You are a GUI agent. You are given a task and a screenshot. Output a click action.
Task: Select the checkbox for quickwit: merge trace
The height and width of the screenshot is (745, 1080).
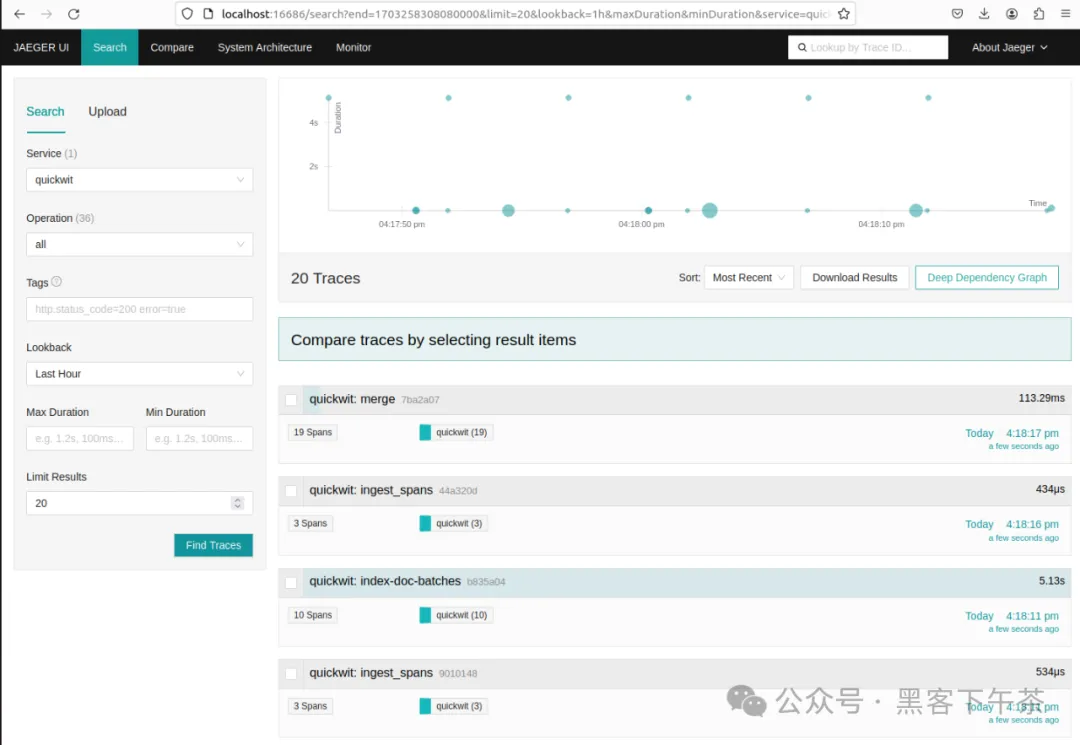291,400
